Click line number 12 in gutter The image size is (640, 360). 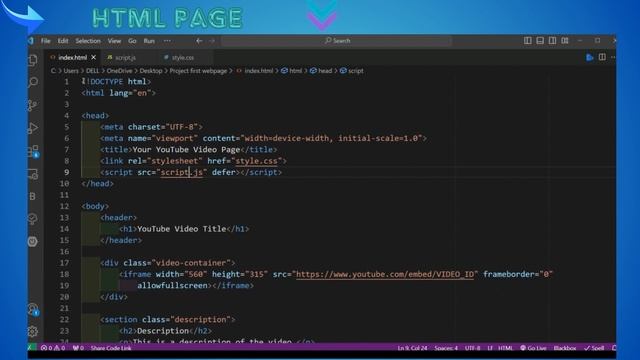click(x=64, y=206)
